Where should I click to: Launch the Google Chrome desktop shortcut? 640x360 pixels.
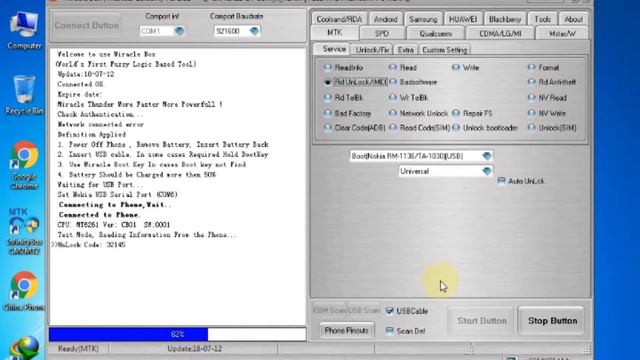[24, 165]
